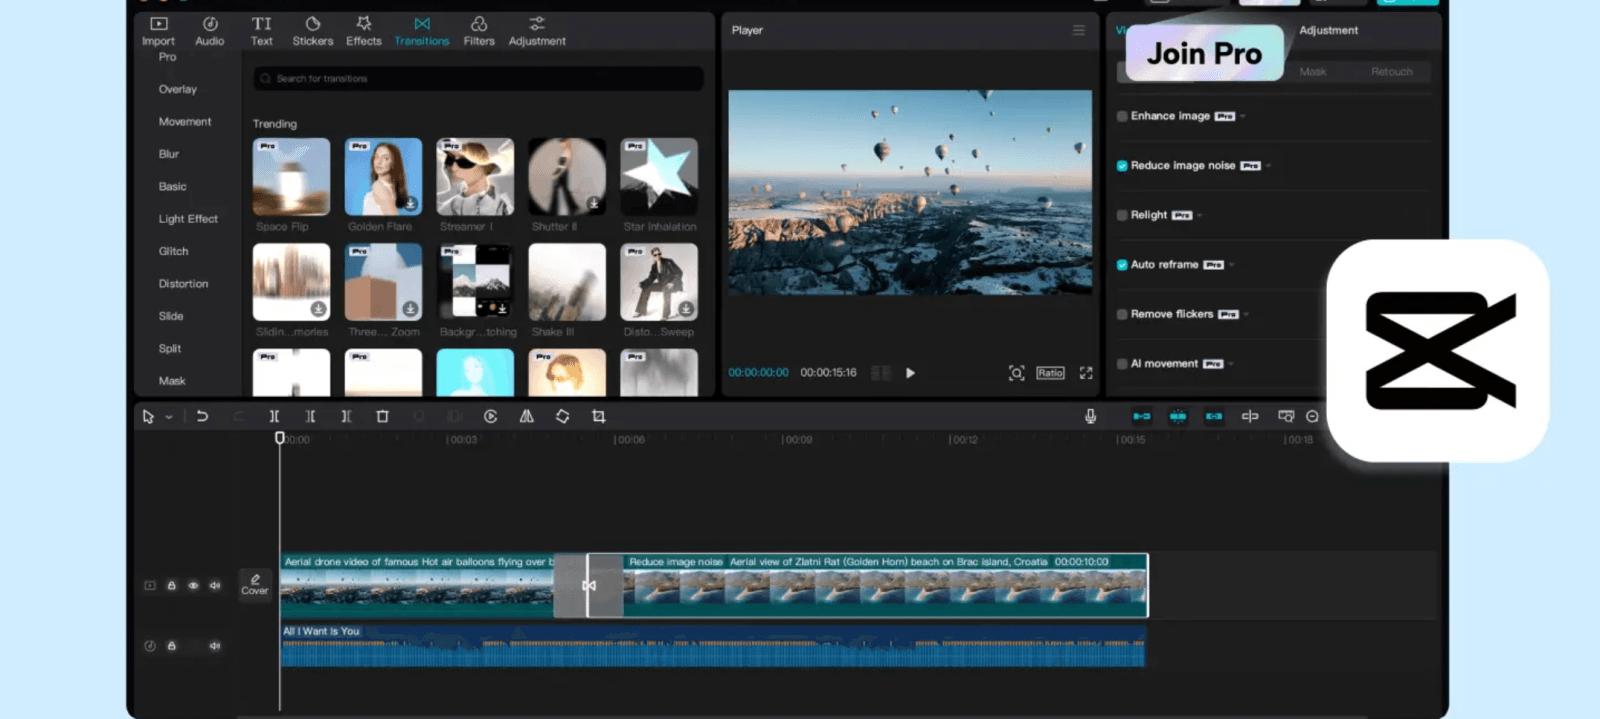Image resolution: width=1600 pixels, height=719 pixels.
Task: Expand the Enhance image options arrow
Action: pos(1243,116)
